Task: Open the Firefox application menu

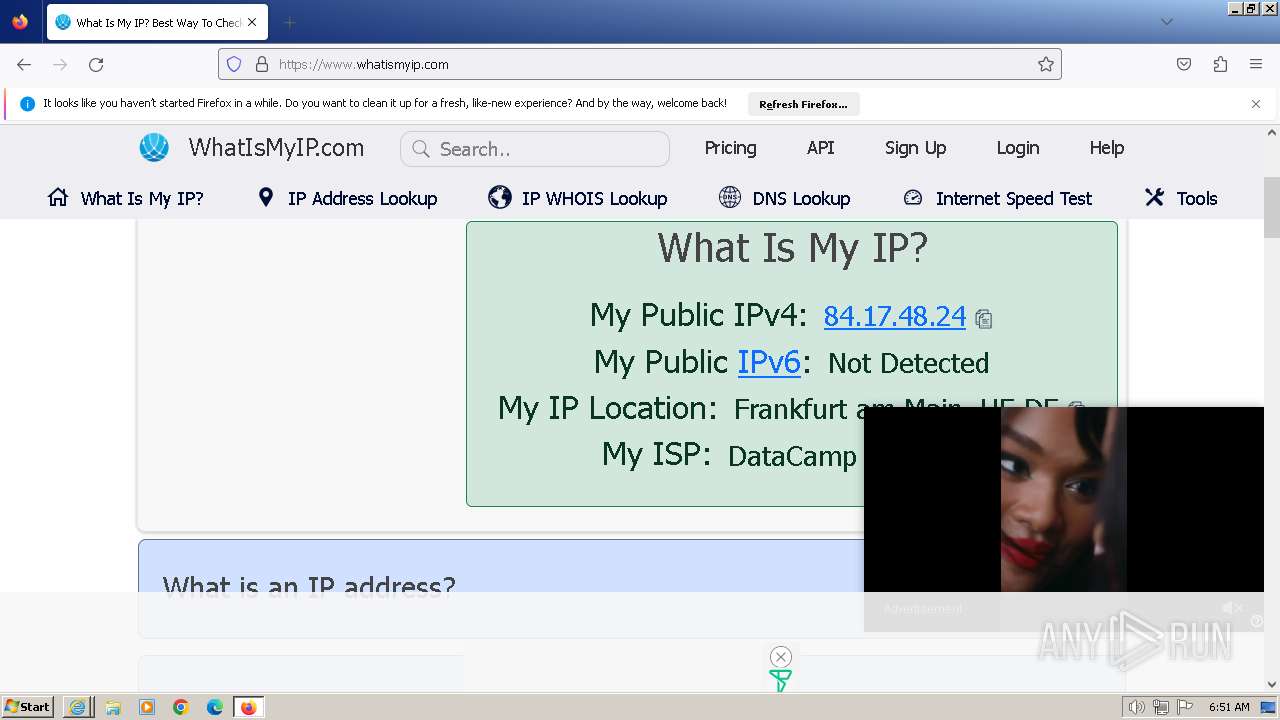Action: pyautogui.click(x=1256, y=64)
